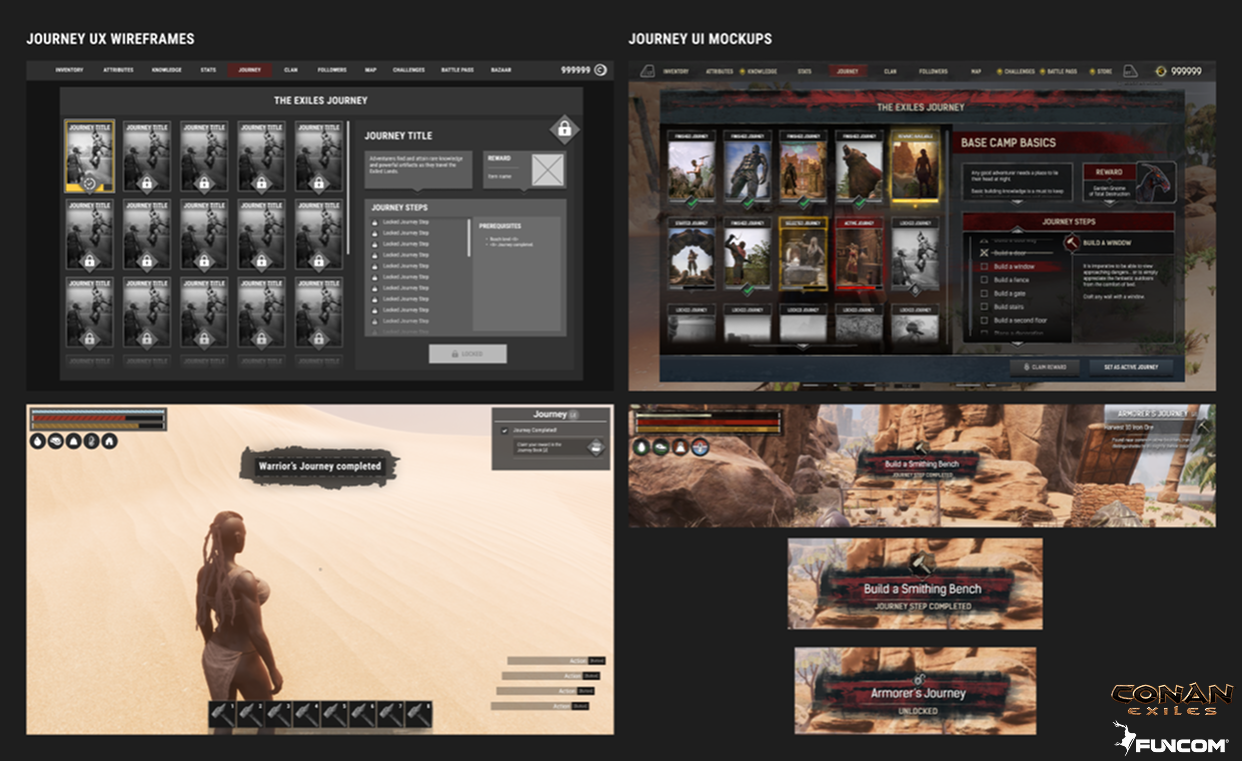Open the Battle Pass tab in wireframe
The width and height of the screenshot is (1242, 761).
click(458, 70)
